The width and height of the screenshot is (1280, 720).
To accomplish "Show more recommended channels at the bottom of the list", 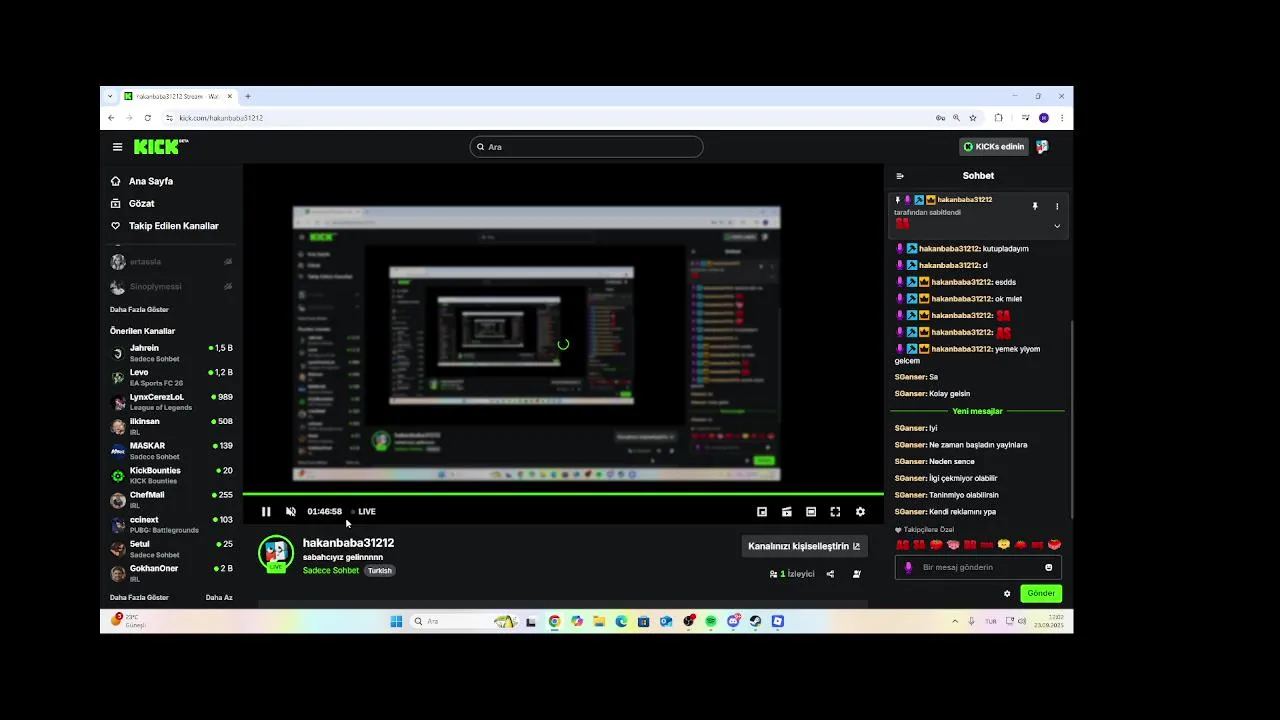I will pos(139,598).
